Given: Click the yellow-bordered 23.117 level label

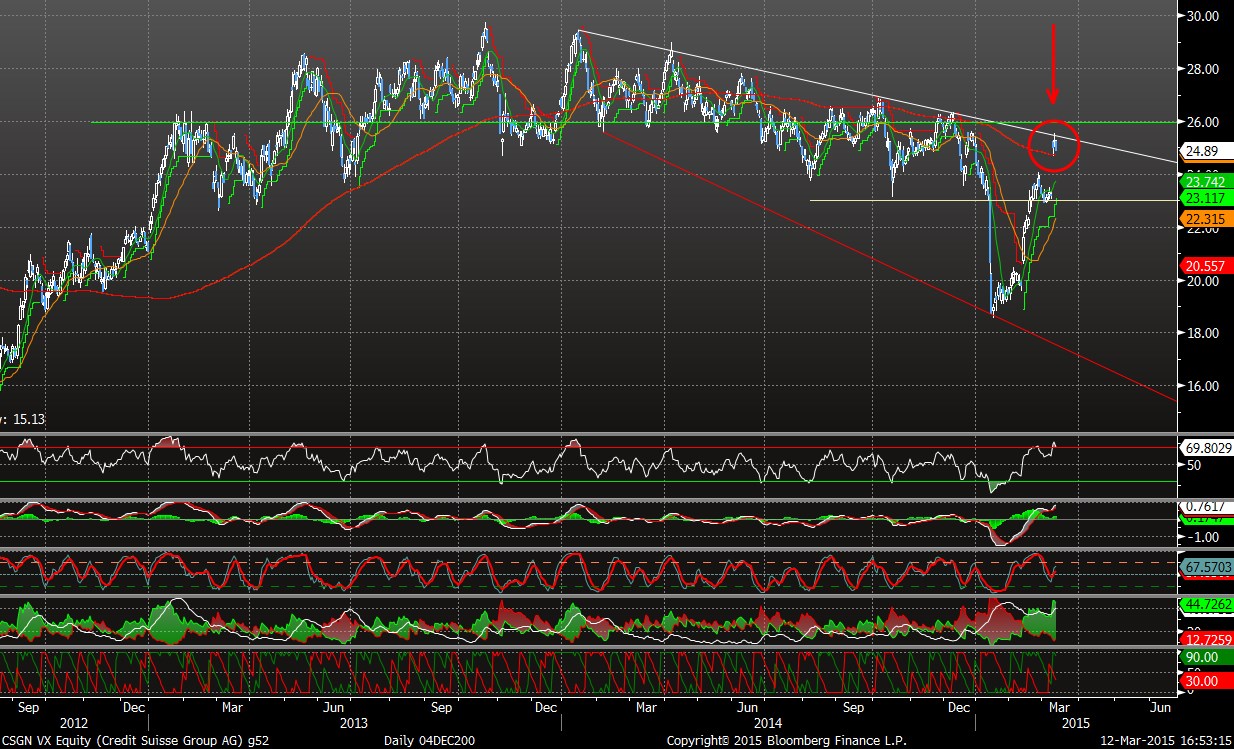Looking at the screenshot, I should point(1204,200).
